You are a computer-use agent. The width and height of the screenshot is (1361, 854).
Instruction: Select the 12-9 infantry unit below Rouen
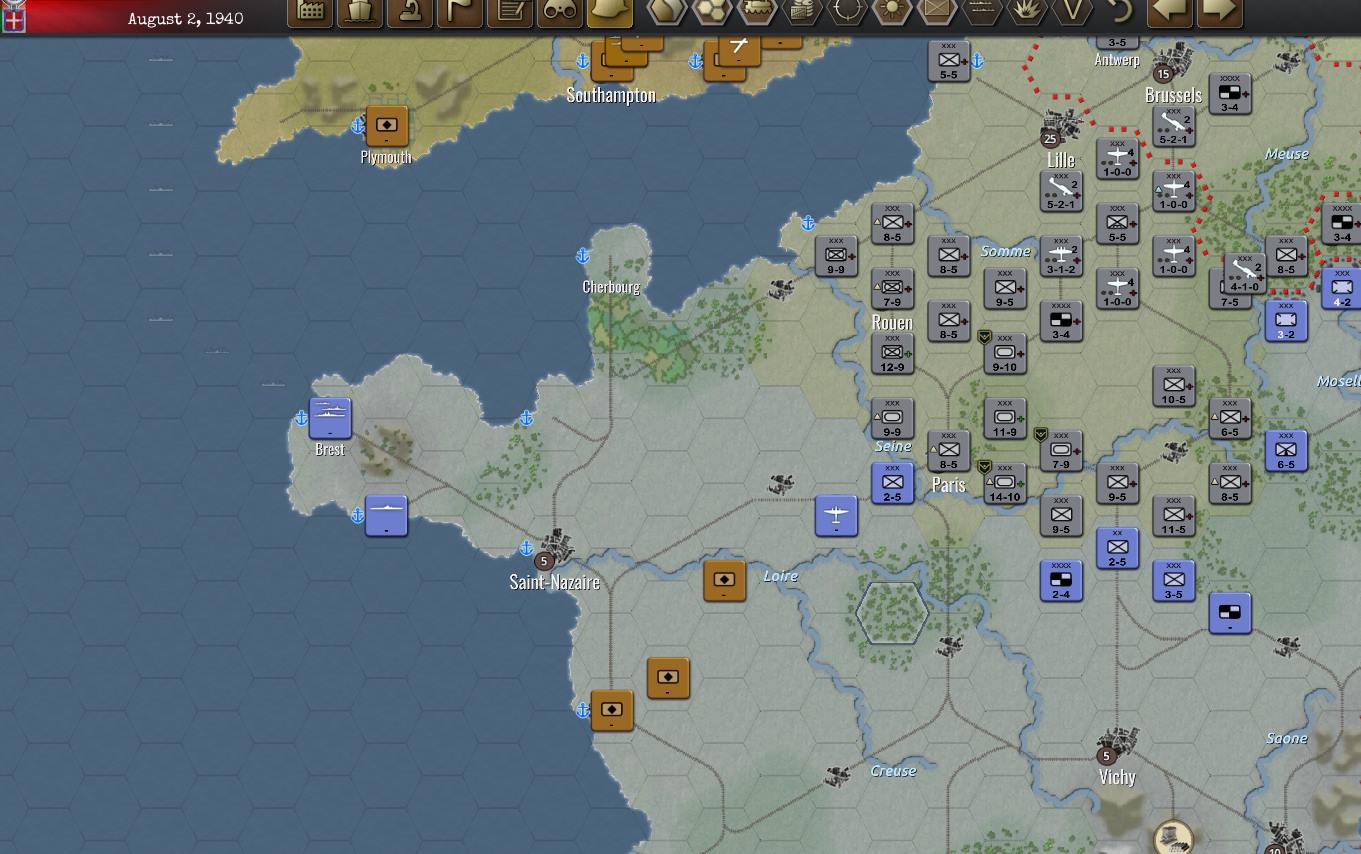click(892, 353)
